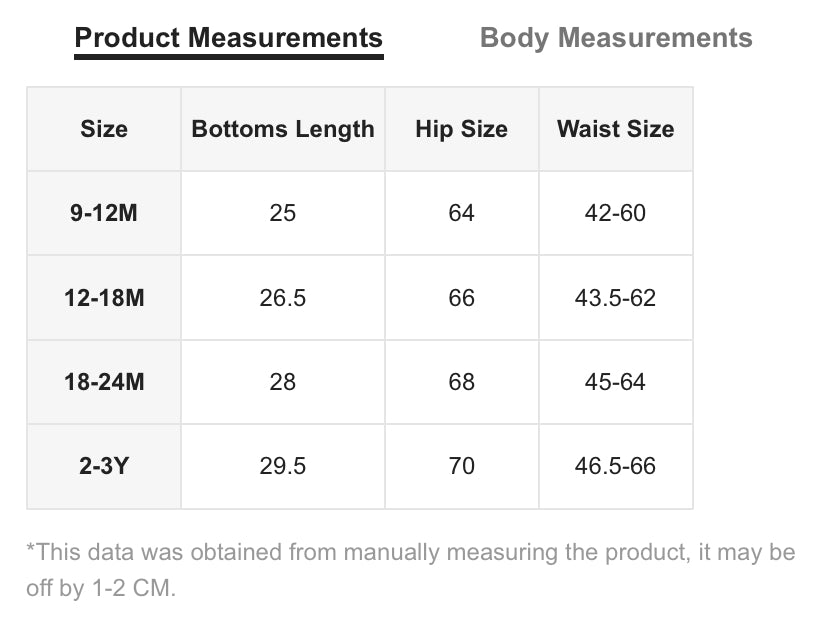Viewport: 828px width, 642px height.
Task: Select the 2-3Y size row label
Action: [x=104, y=466]
